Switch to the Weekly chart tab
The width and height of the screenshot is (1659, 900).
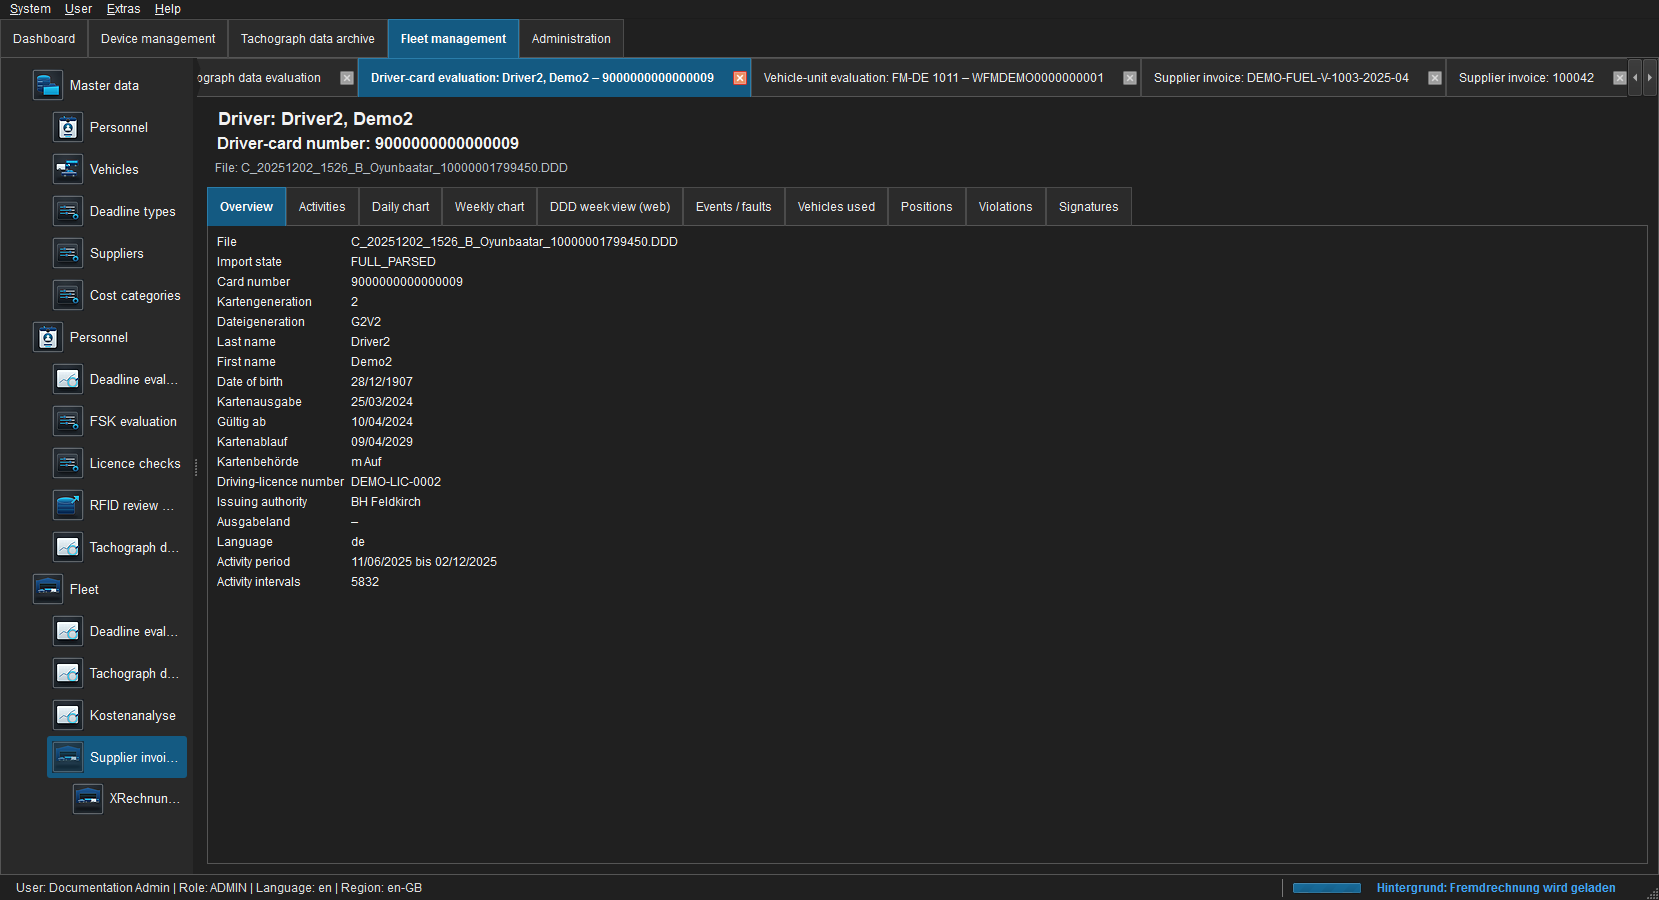[x=489, y=207]
